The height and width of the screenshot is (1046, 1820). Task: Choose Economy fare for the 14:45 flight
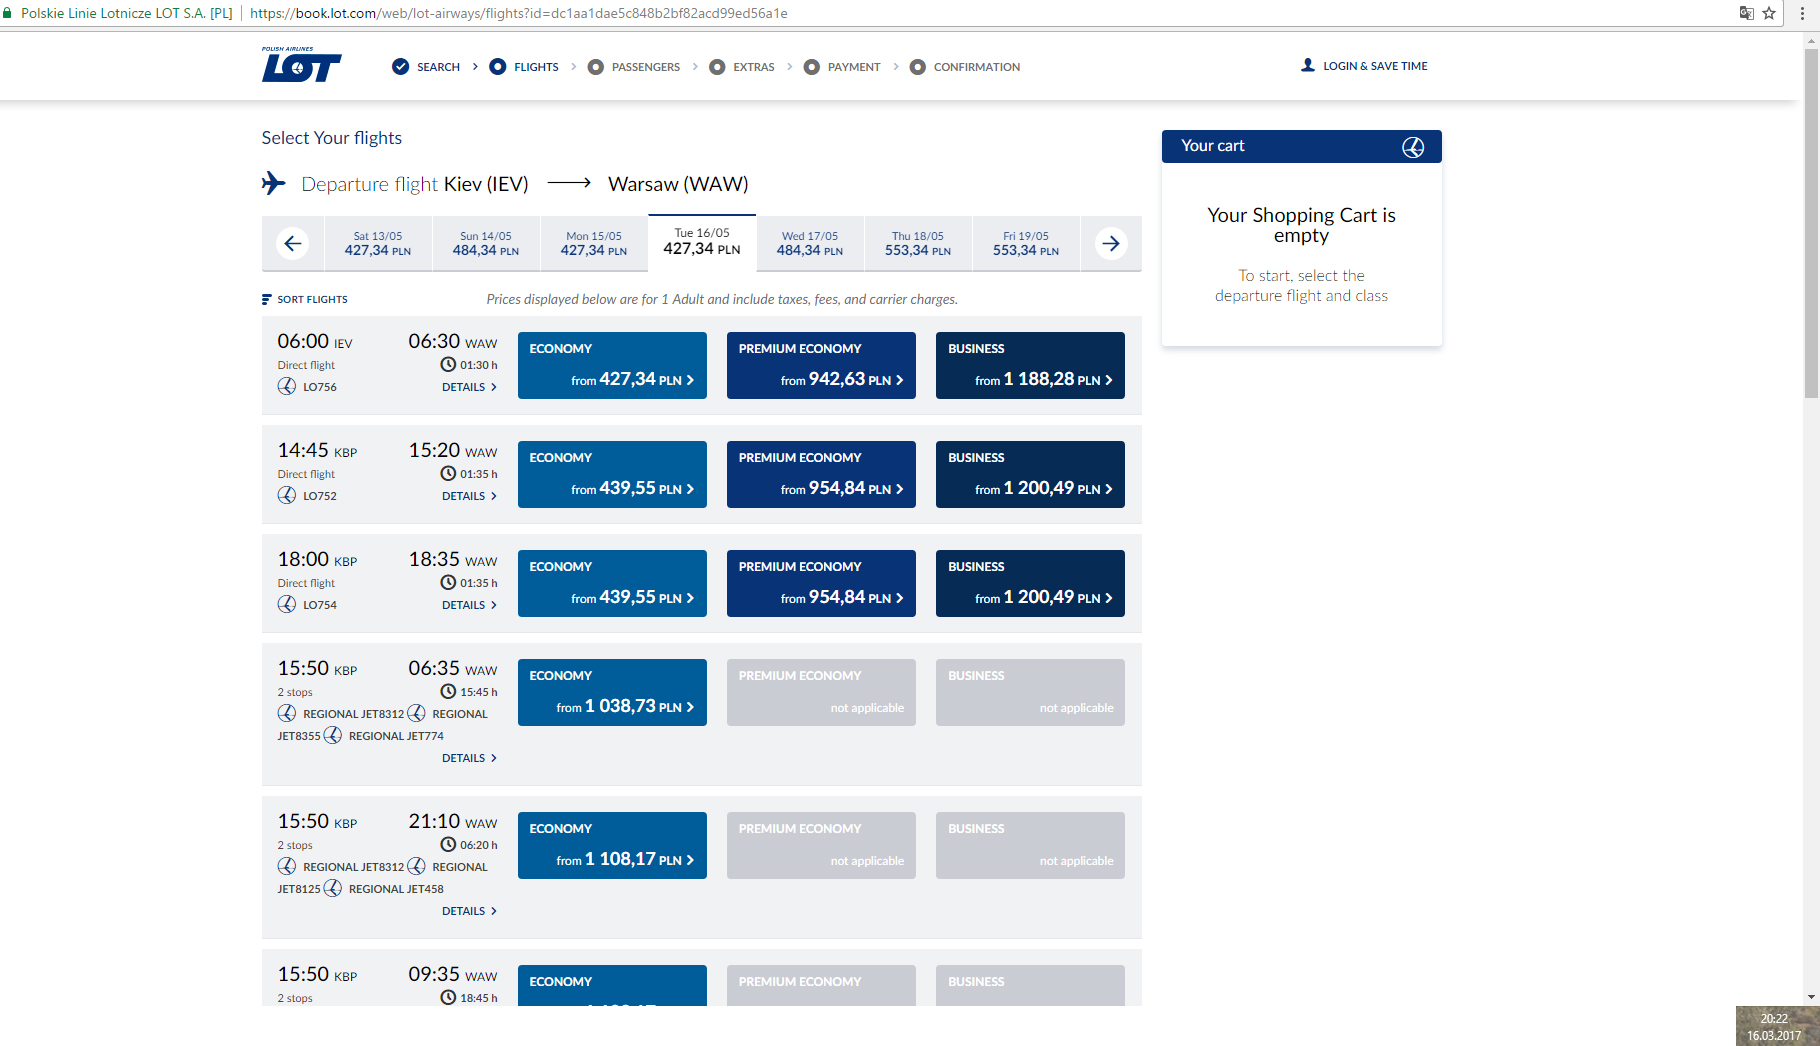612,474
